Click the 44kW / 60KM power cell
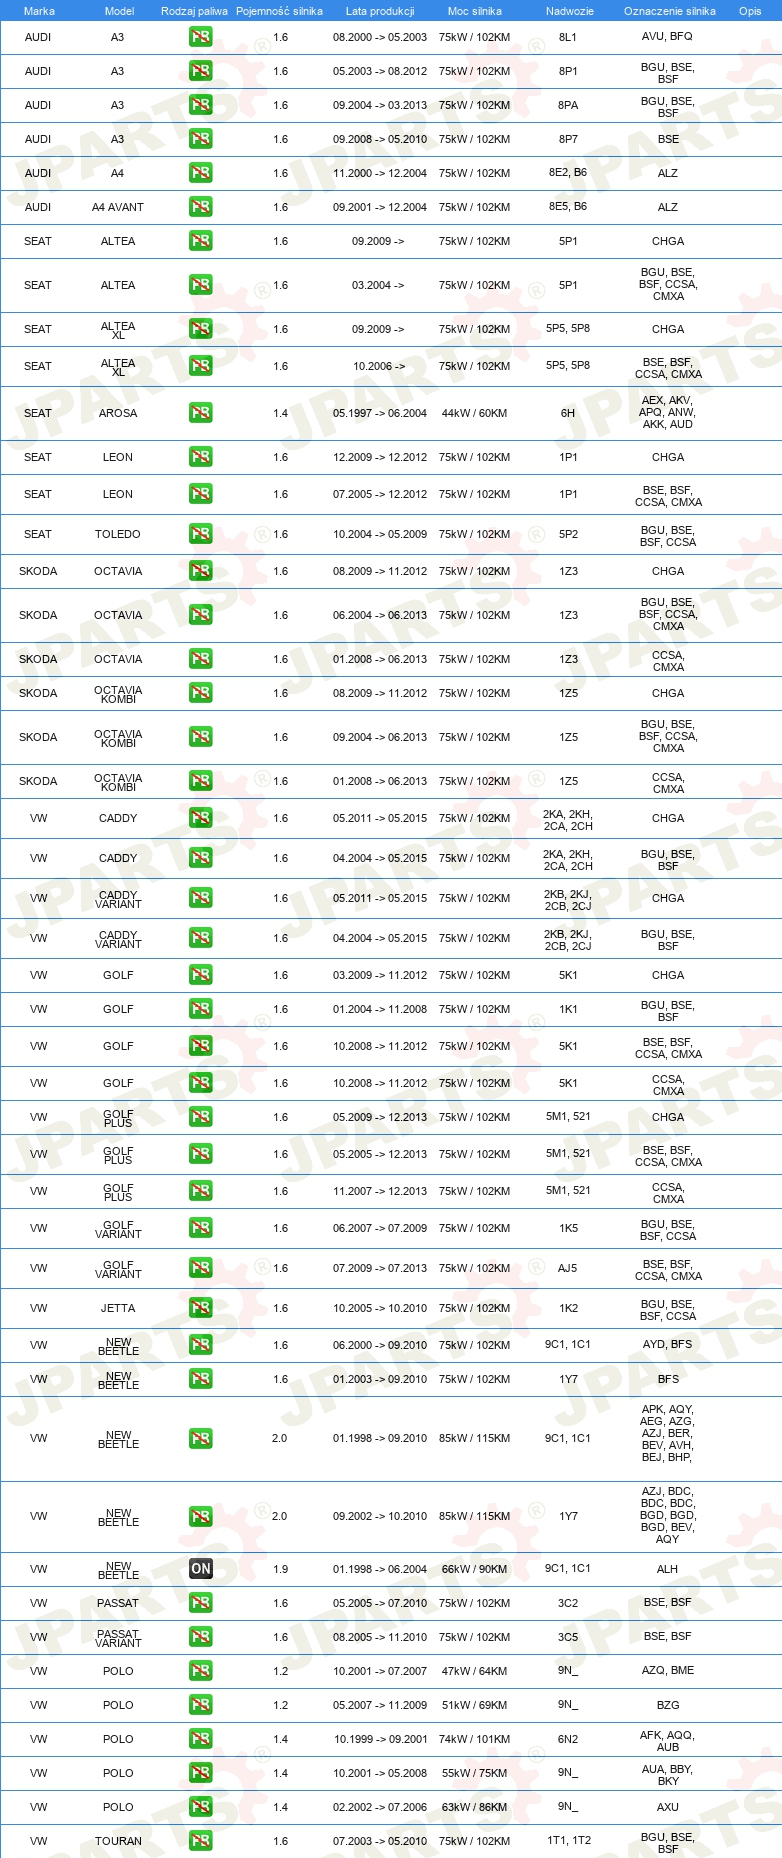Viewport: 782px width, 1858px height. tap(474, 413)
